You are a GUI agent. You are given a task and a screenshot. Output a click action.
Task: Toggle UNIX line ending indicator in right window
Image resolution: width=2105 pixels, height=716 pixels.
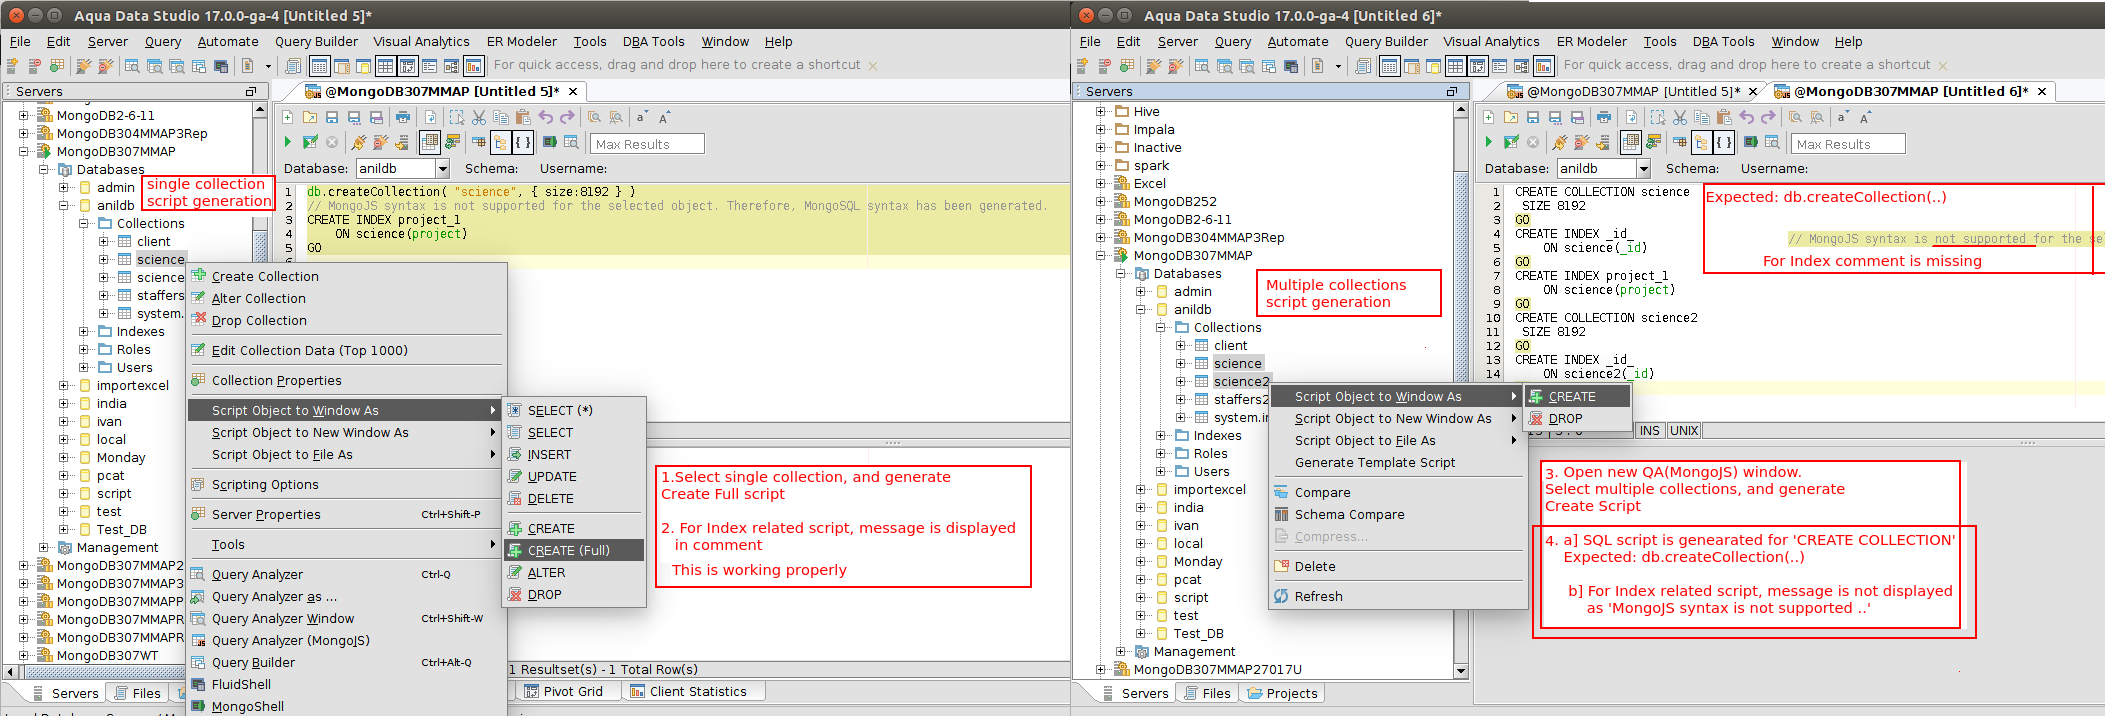pos(1684,431)
